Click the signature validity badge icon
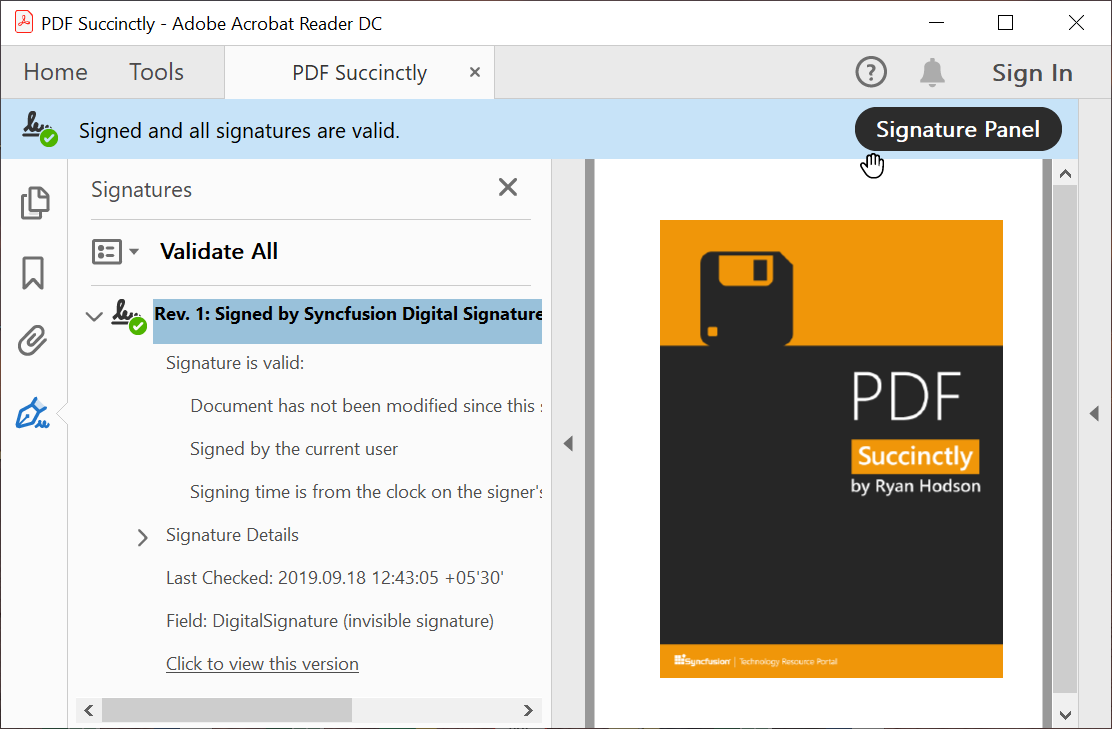Screen dimensions: 1112x729 coord(38,129)
